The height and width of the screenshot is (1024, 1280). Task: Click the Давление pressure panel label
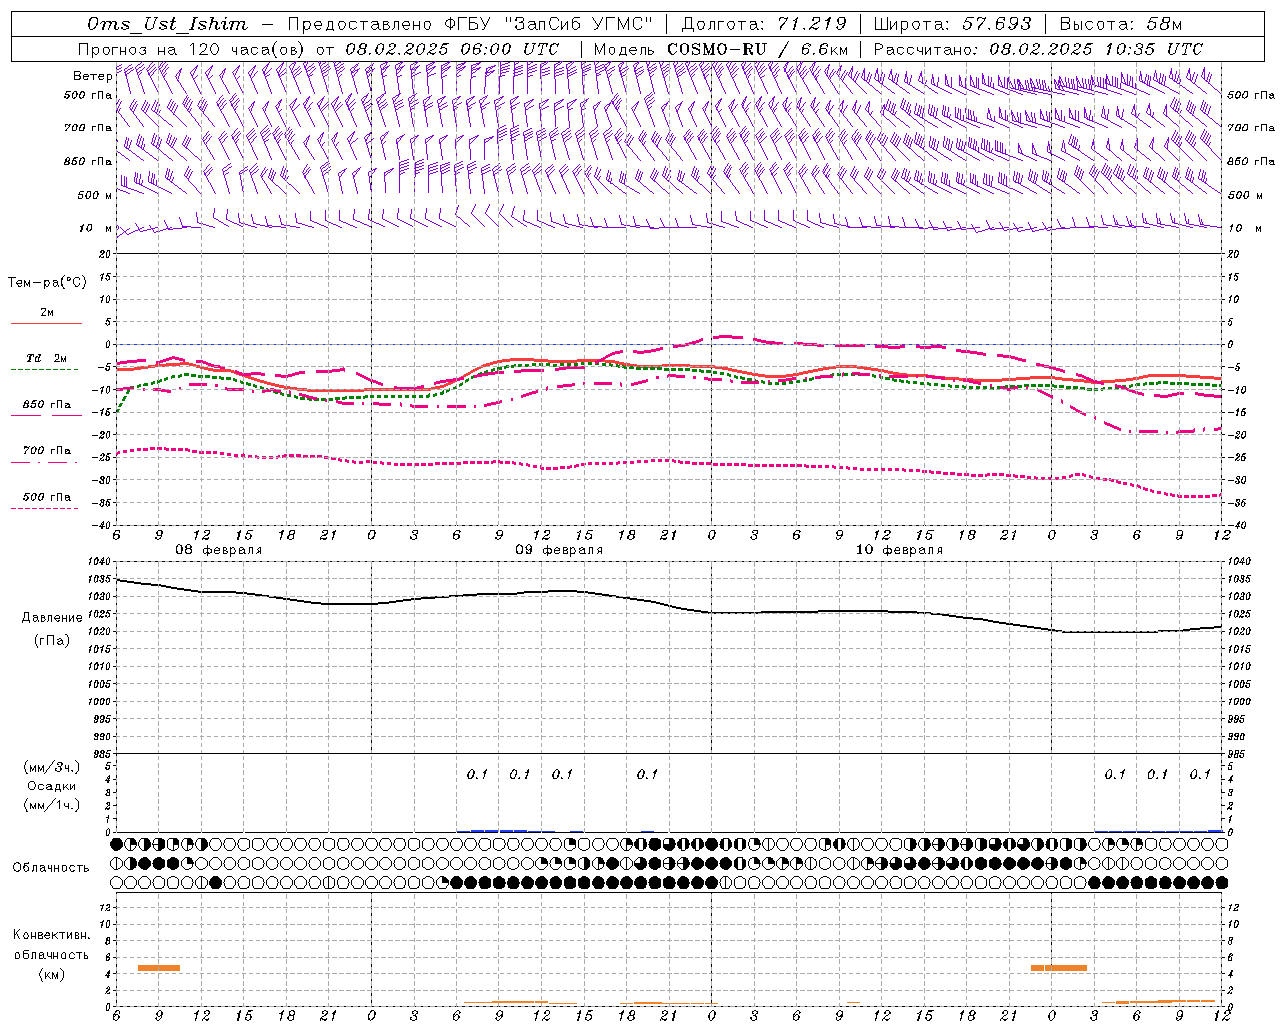(52, 618)
